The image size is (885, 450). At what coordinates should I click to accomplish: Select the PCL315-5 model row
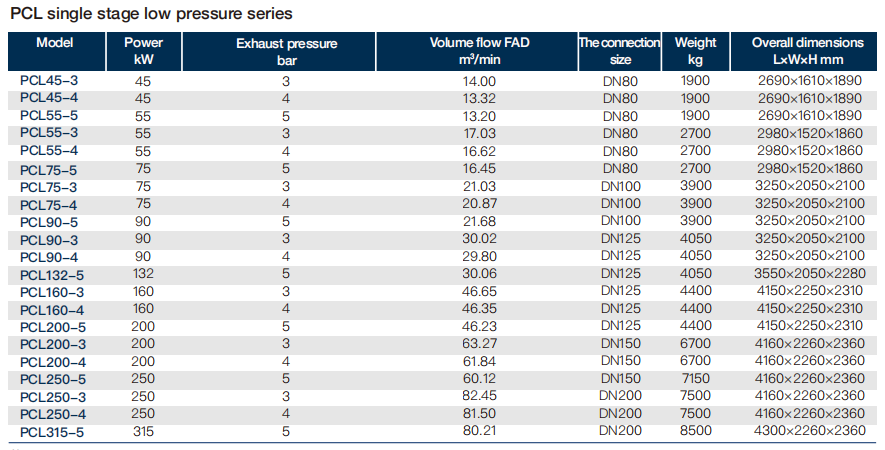click(x=442, y=432)
